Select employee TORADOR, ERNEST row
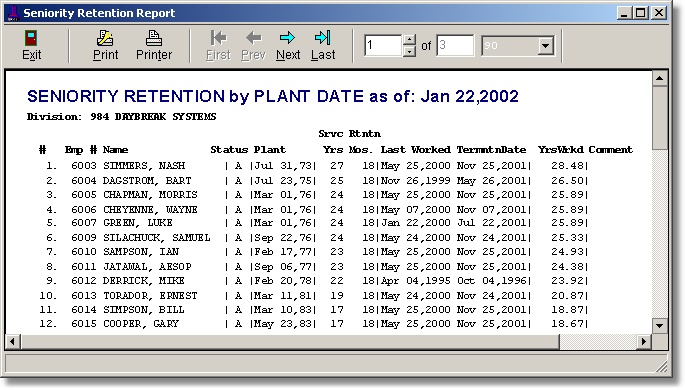Viewport: 685px width, 390px height. point(314,296)
